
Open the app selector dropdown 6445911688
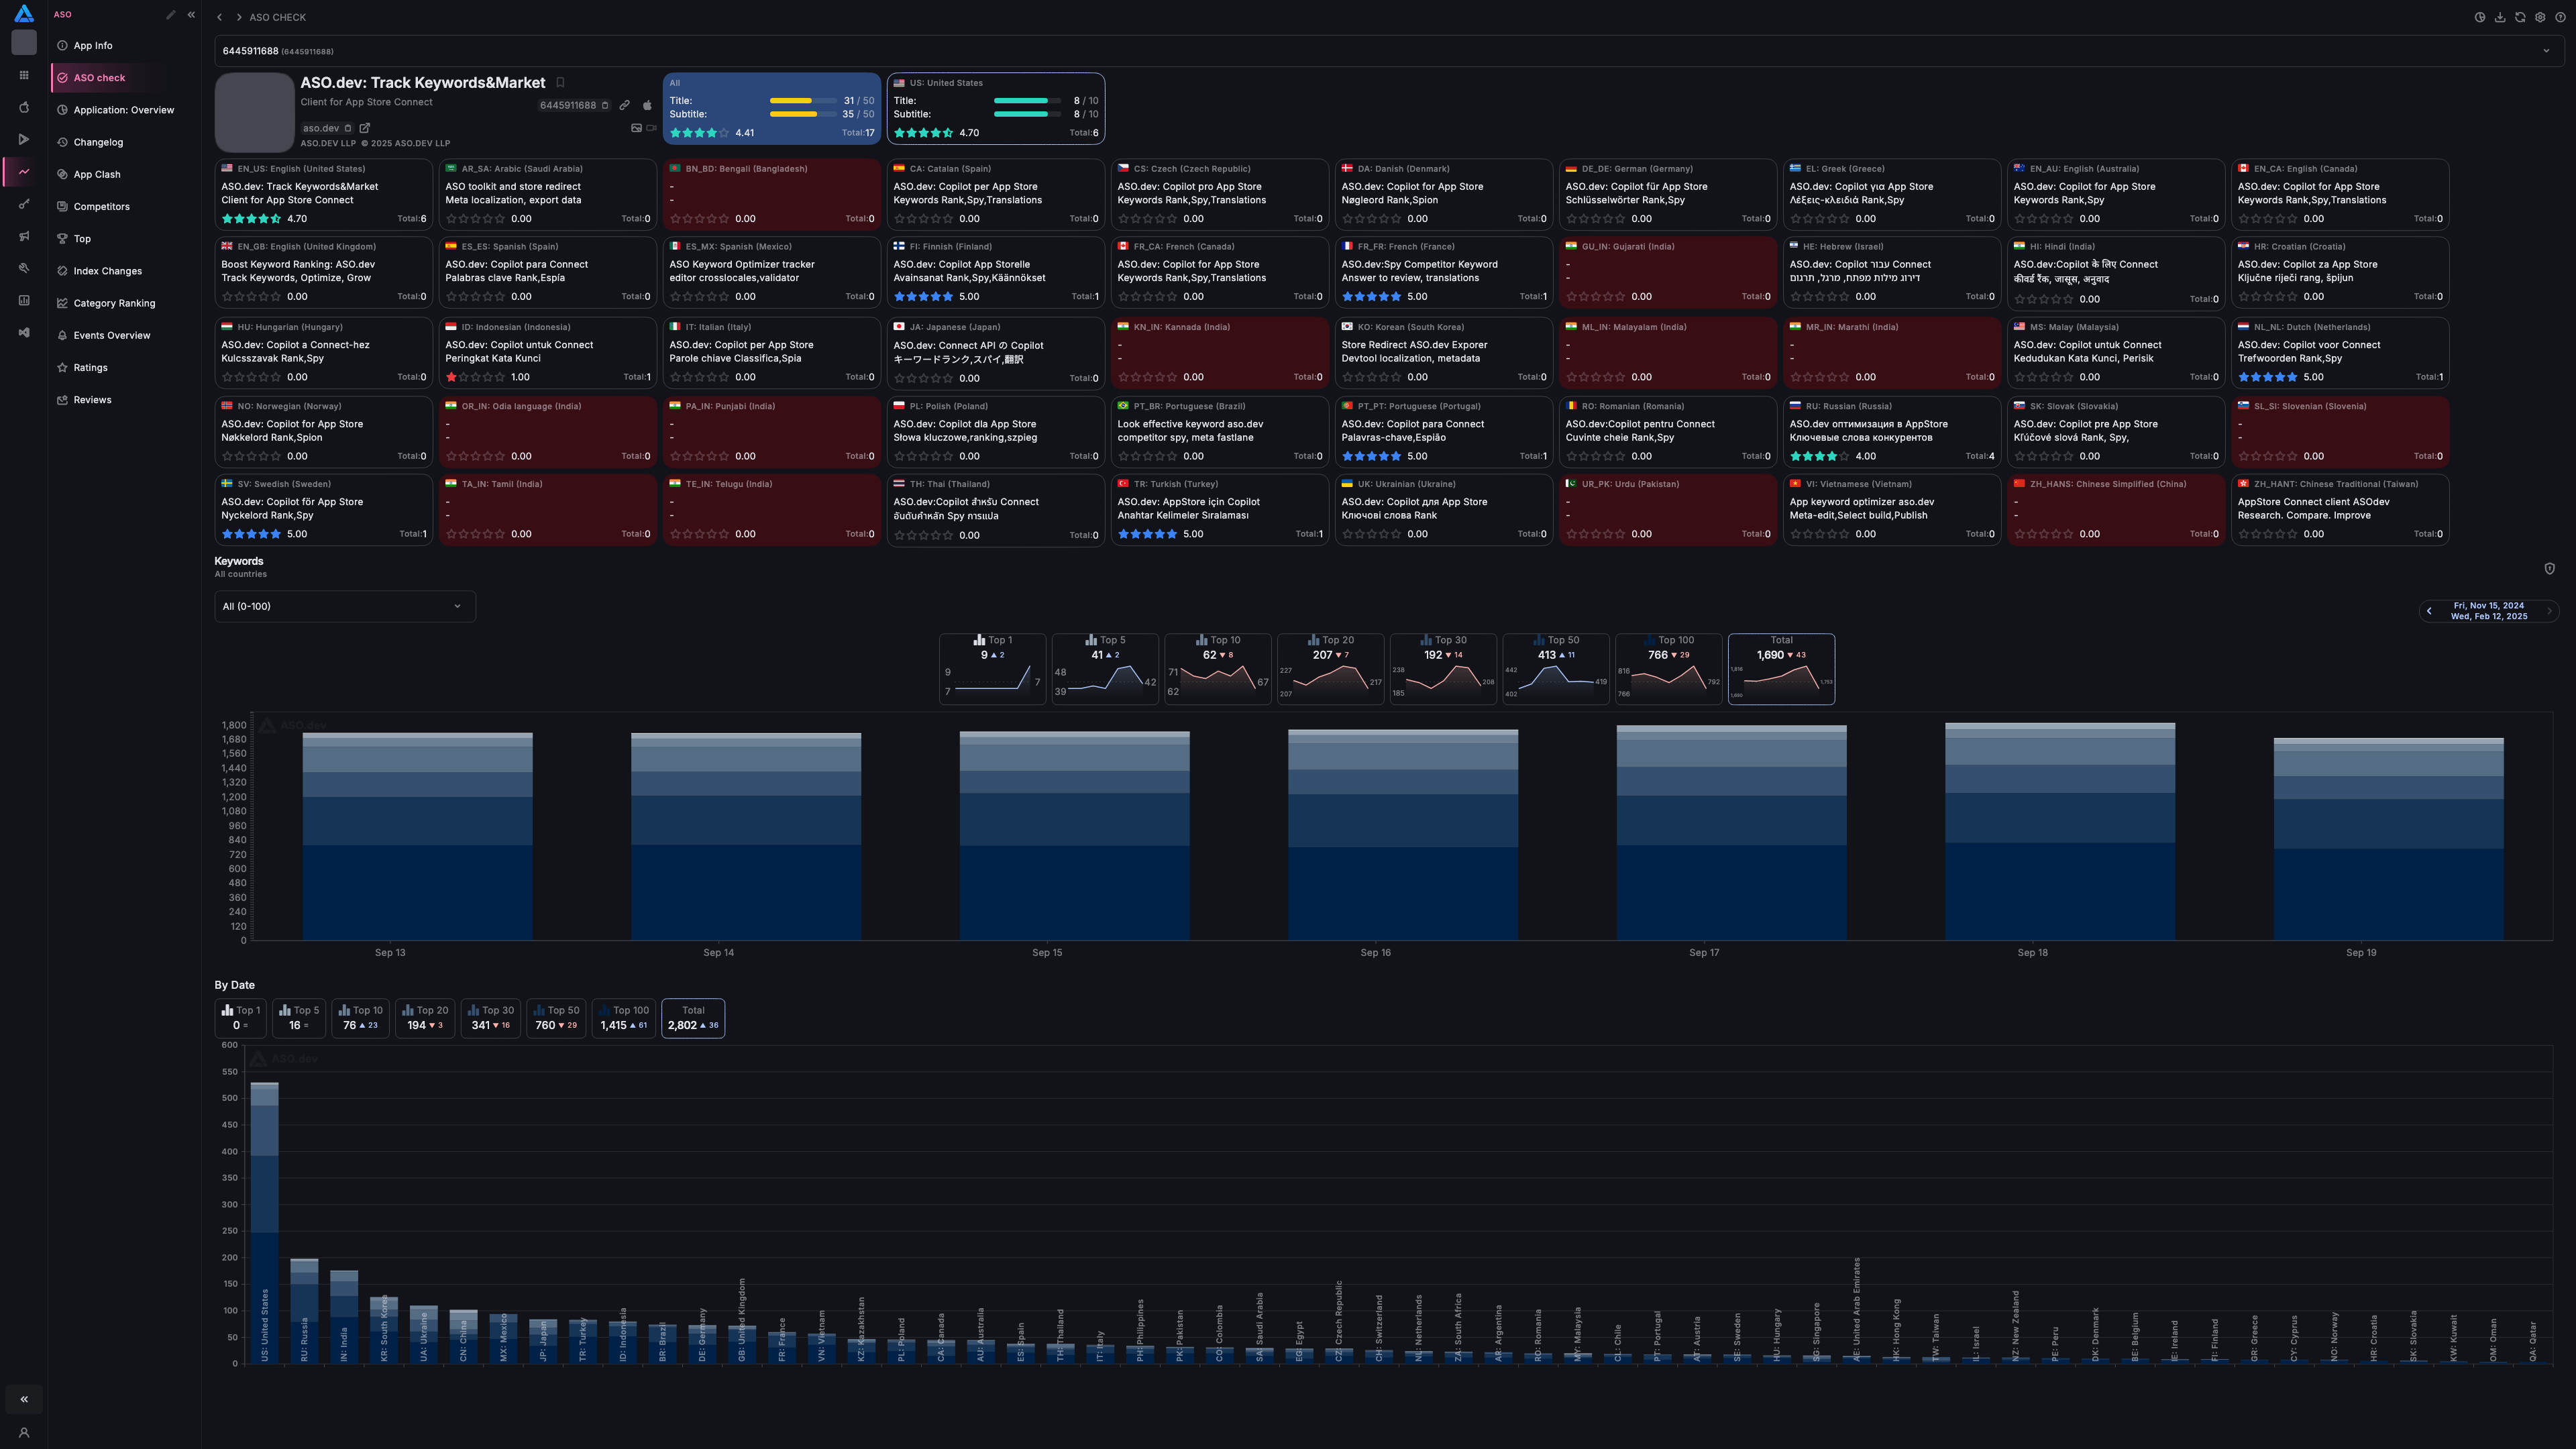[1389, 51]
